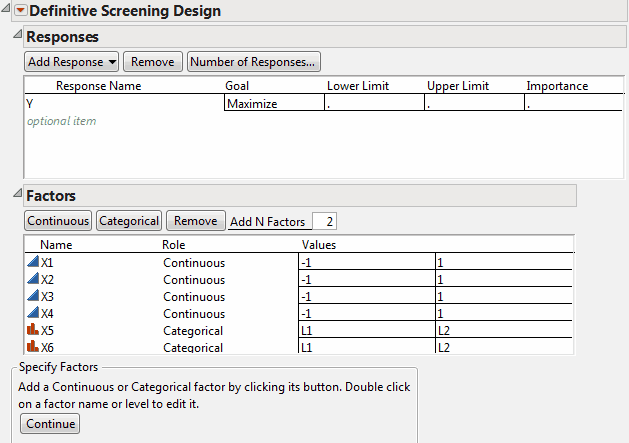629x443 pixels.
Task: Select the Lower Limit cell for Y
Action: coord(373,103)
